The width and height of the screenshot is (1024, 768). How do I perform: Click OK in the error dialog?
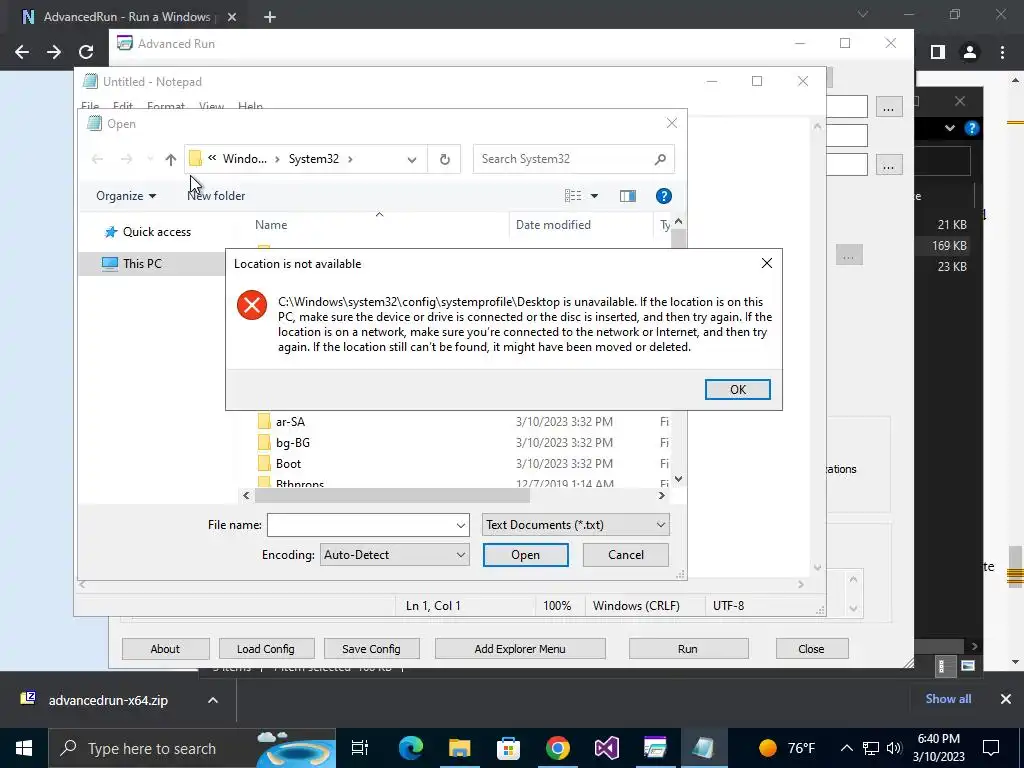pyautogui.click(x=737, y=389)
